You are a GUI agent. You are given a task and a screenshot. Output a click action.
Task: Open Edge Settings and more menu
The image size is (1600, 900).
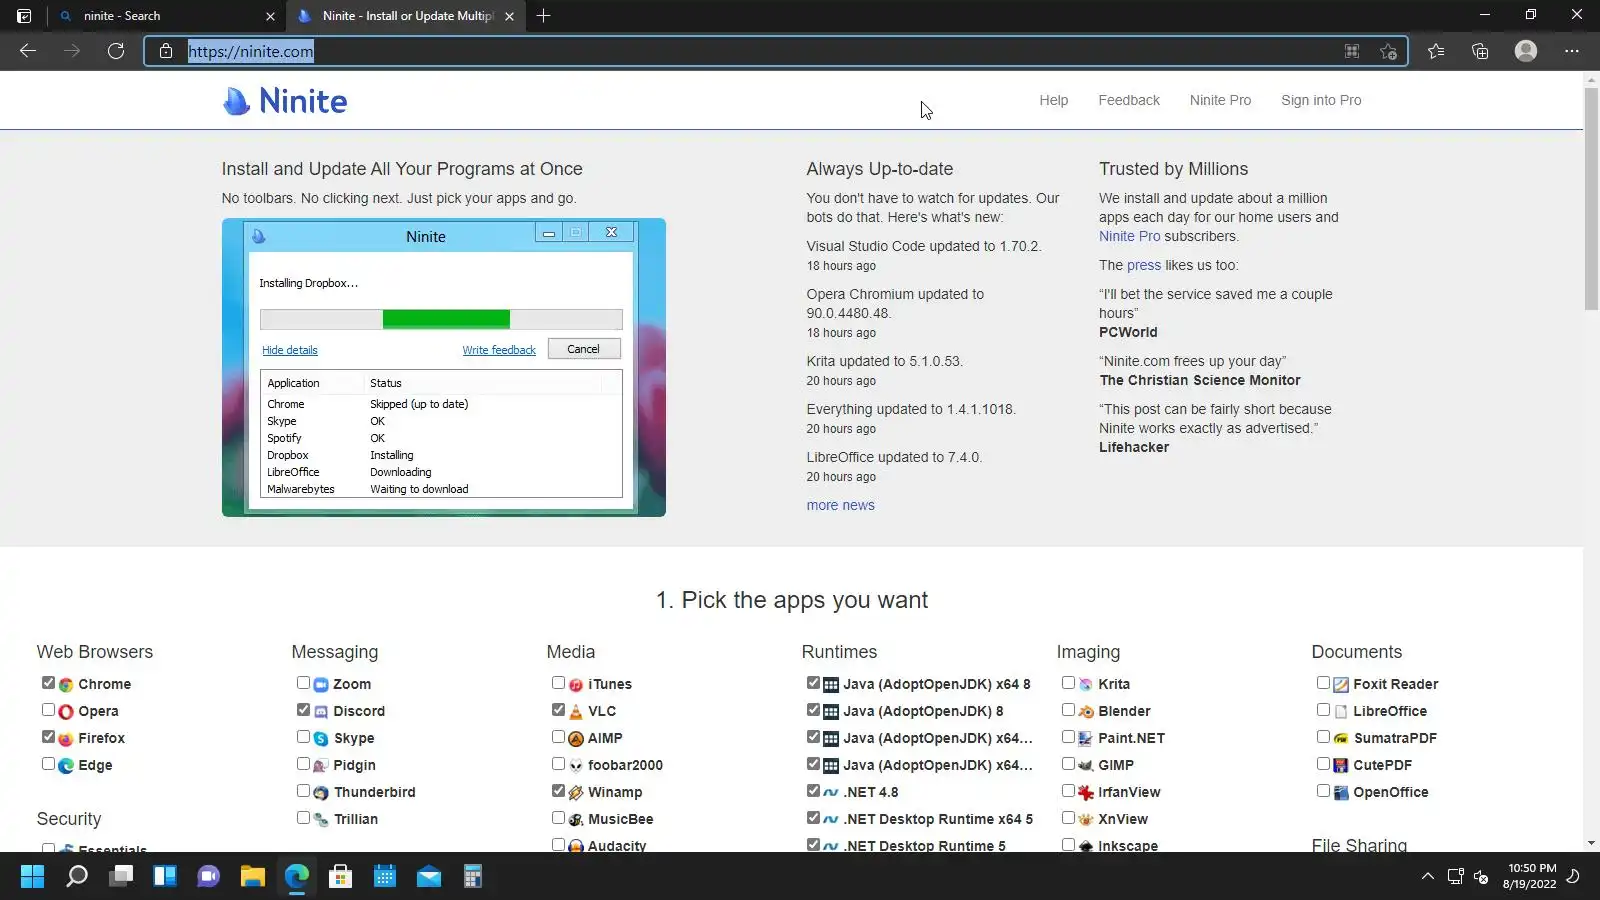pos(1572,51)
